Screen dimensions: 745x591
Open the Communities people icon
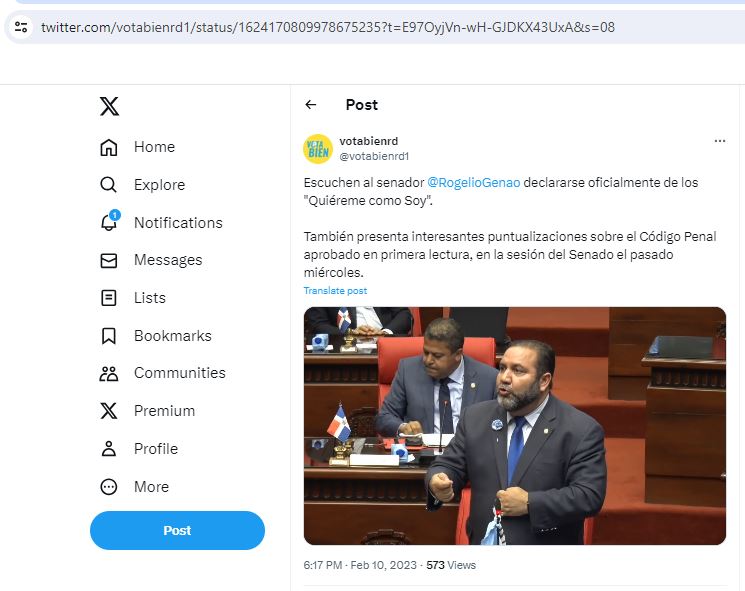(109, 373)
